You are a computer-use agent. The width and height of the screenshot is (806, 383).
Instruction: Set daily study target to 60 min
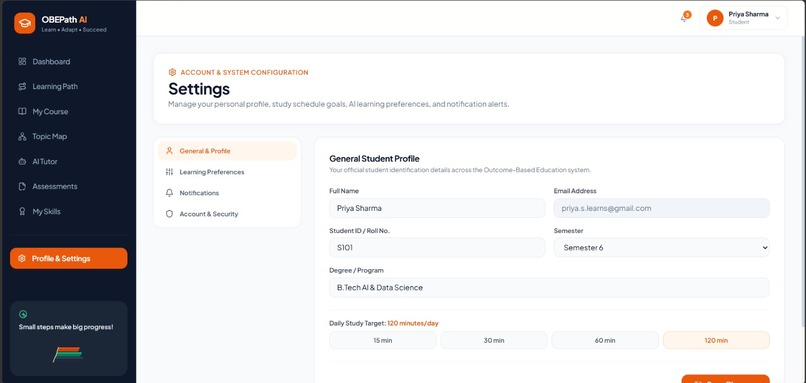605,340
